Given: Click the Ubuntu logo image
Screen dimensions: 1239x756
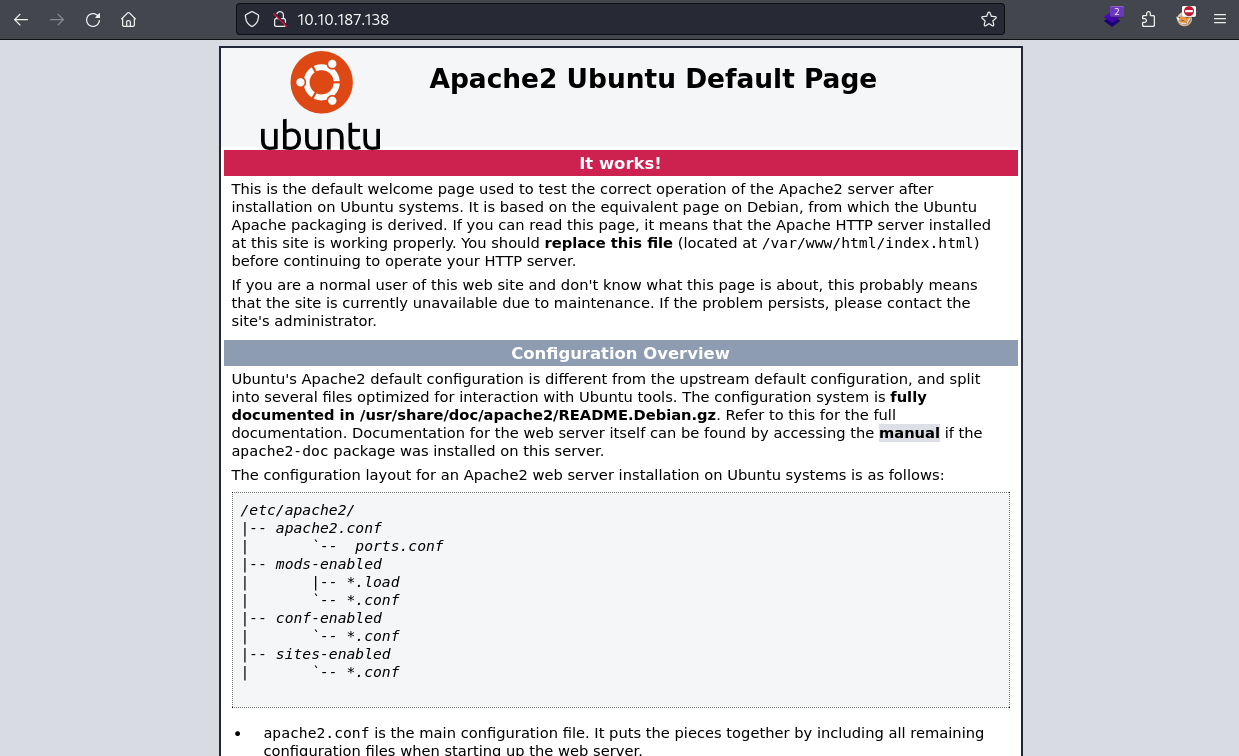Looking at the screenshot, I should 321,100.
